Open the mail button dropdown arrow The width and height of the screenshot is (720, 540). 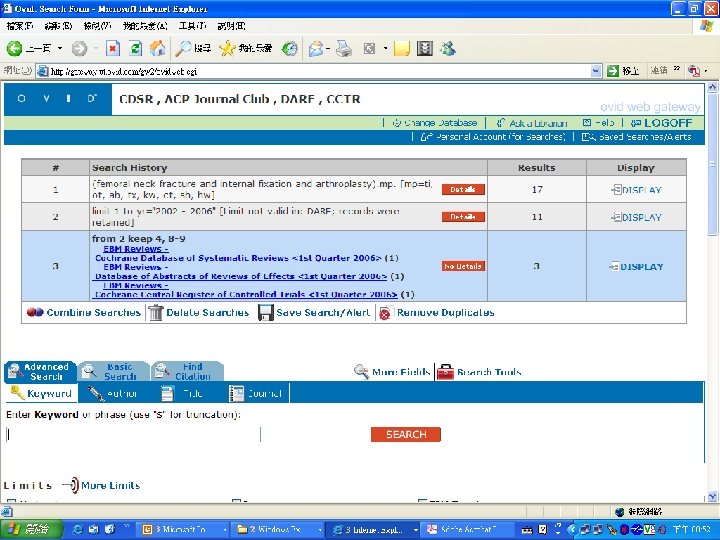coord(328,48)
